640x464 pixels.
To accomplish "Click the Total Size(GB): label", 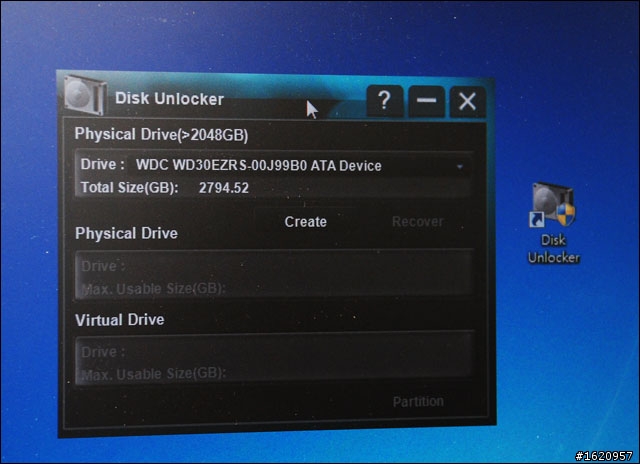I will tap(129, 187).
